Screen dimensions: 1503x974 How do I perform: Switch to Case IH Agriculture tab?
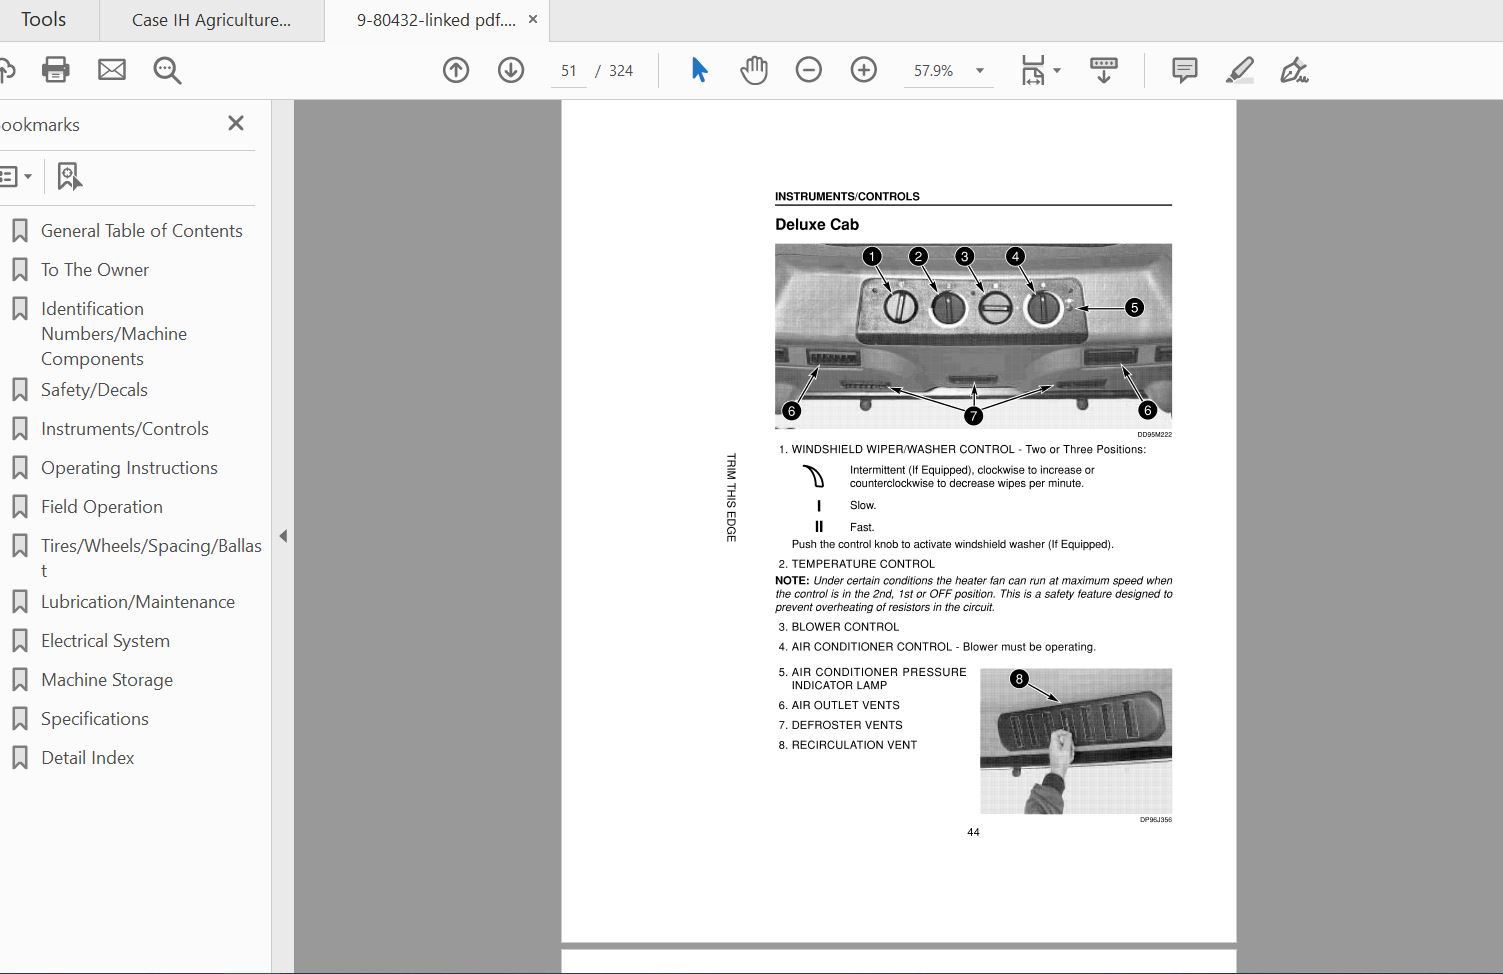pyautogui.click(x=212, y=20)
